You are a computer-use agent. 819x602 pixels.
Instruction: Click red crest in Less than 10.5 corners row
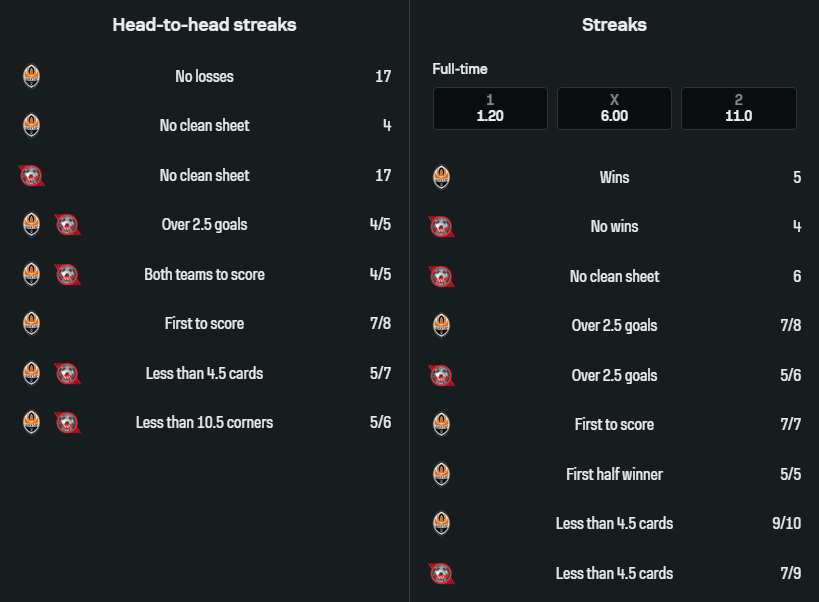tap(67, 422)
